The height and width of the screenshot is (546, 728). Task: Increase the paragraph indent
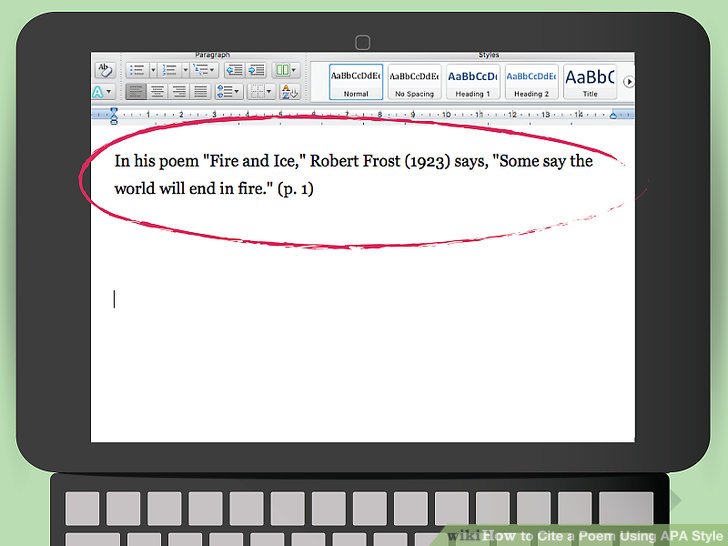[x=256, y=70]
